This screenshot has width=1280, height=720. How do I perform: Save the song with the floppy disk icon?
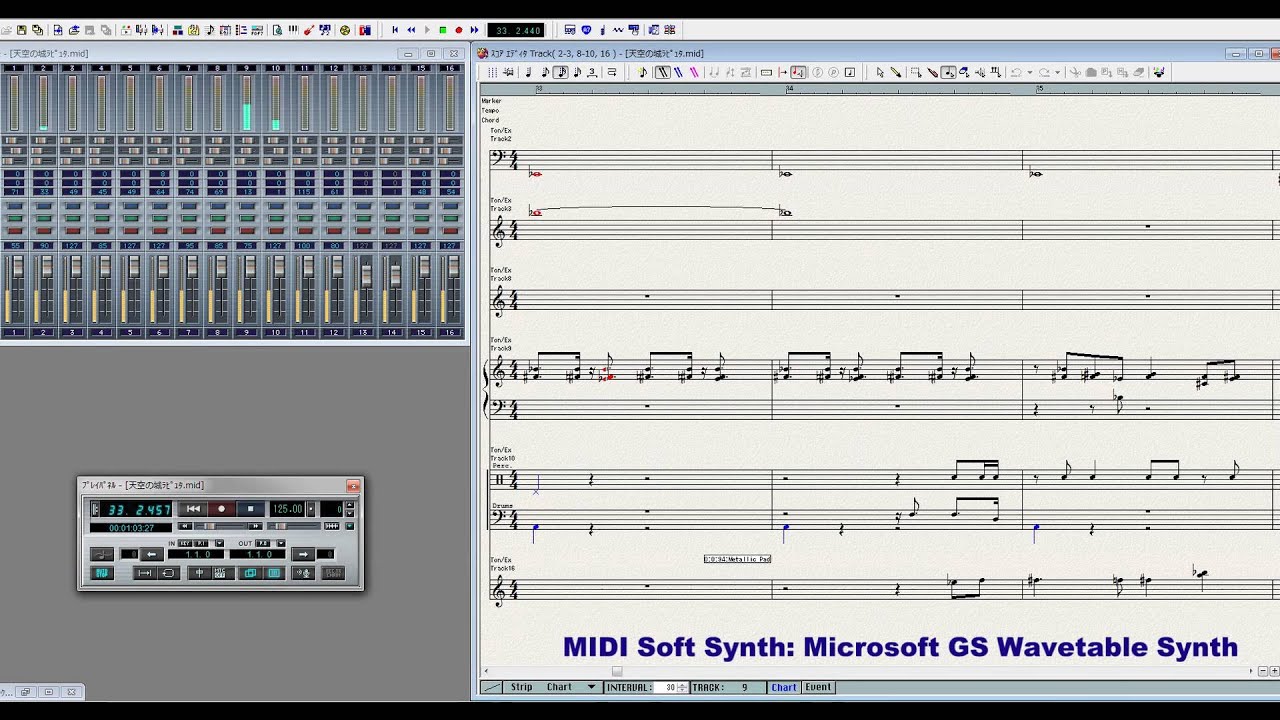[x=21, y=30]
